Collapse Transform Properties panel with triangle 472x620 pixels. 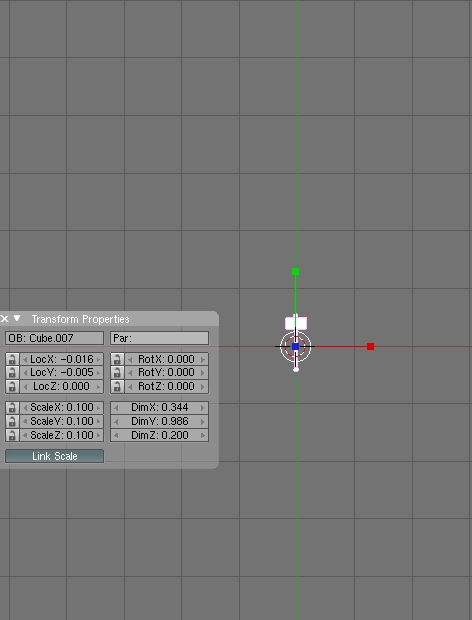click(17, 318)
